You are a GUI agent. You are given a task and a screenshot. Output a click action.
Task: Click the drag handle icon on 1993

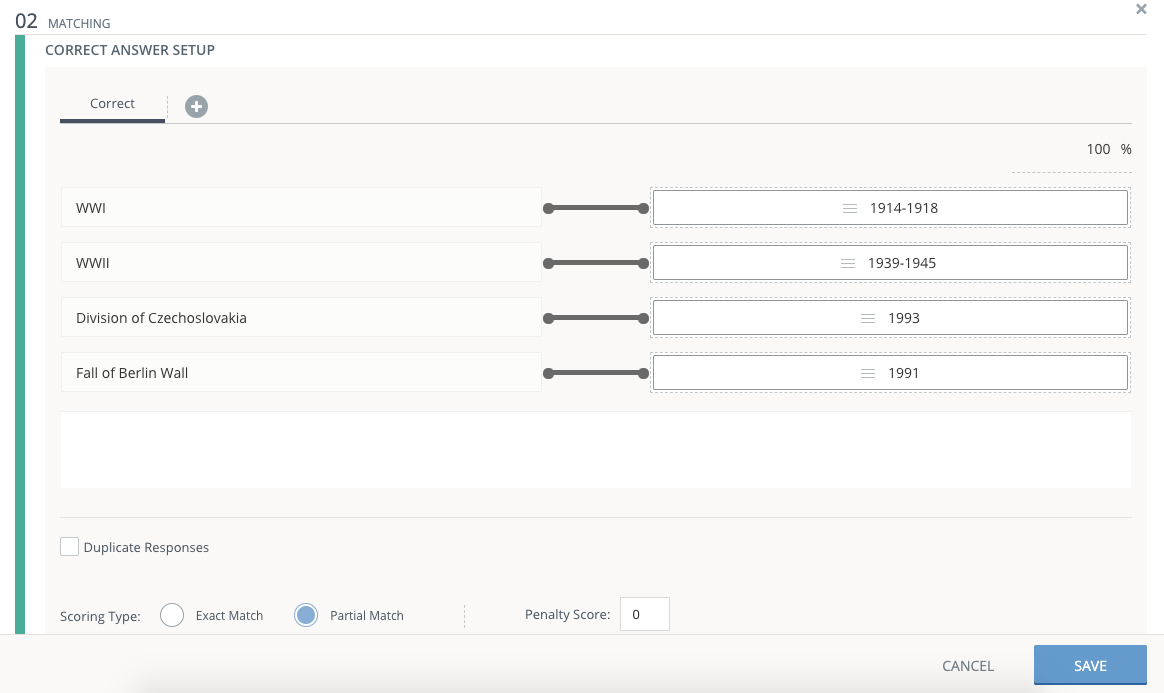coord(868,319)
